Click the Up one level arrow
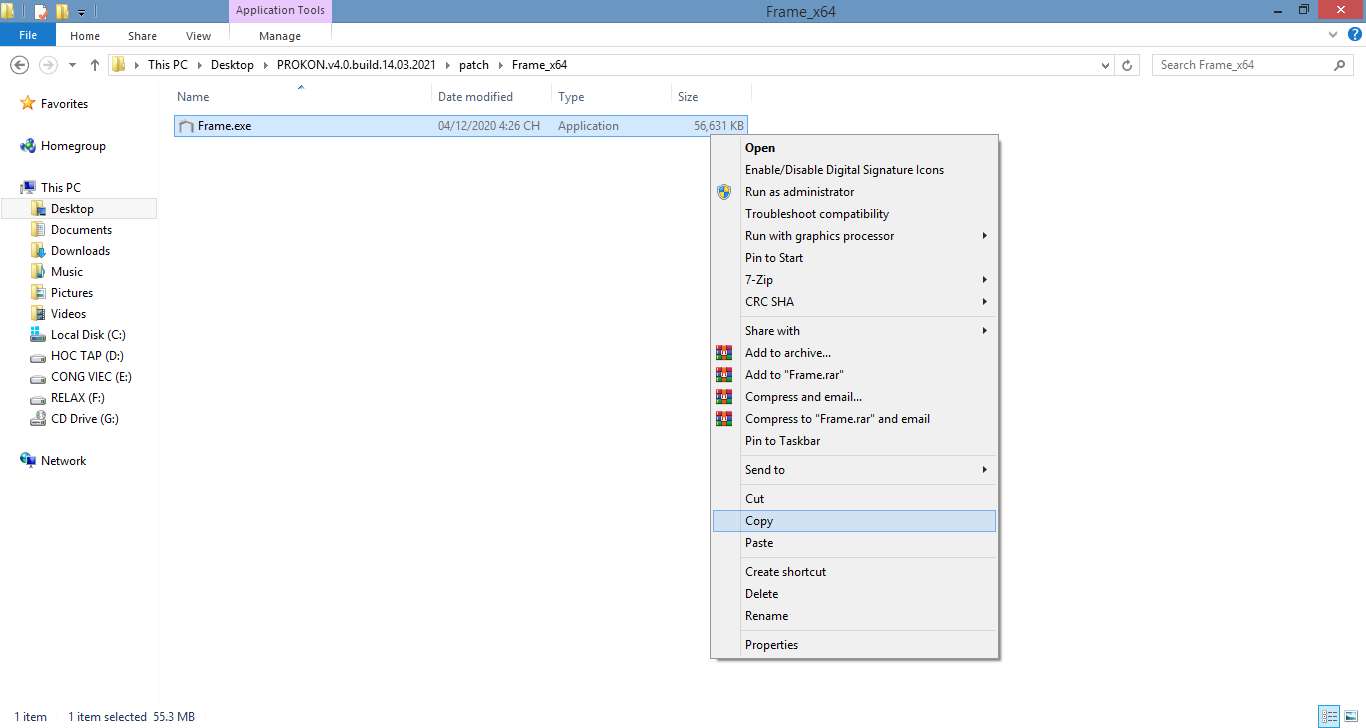The image size is (1366, 728). coord(95,65)
